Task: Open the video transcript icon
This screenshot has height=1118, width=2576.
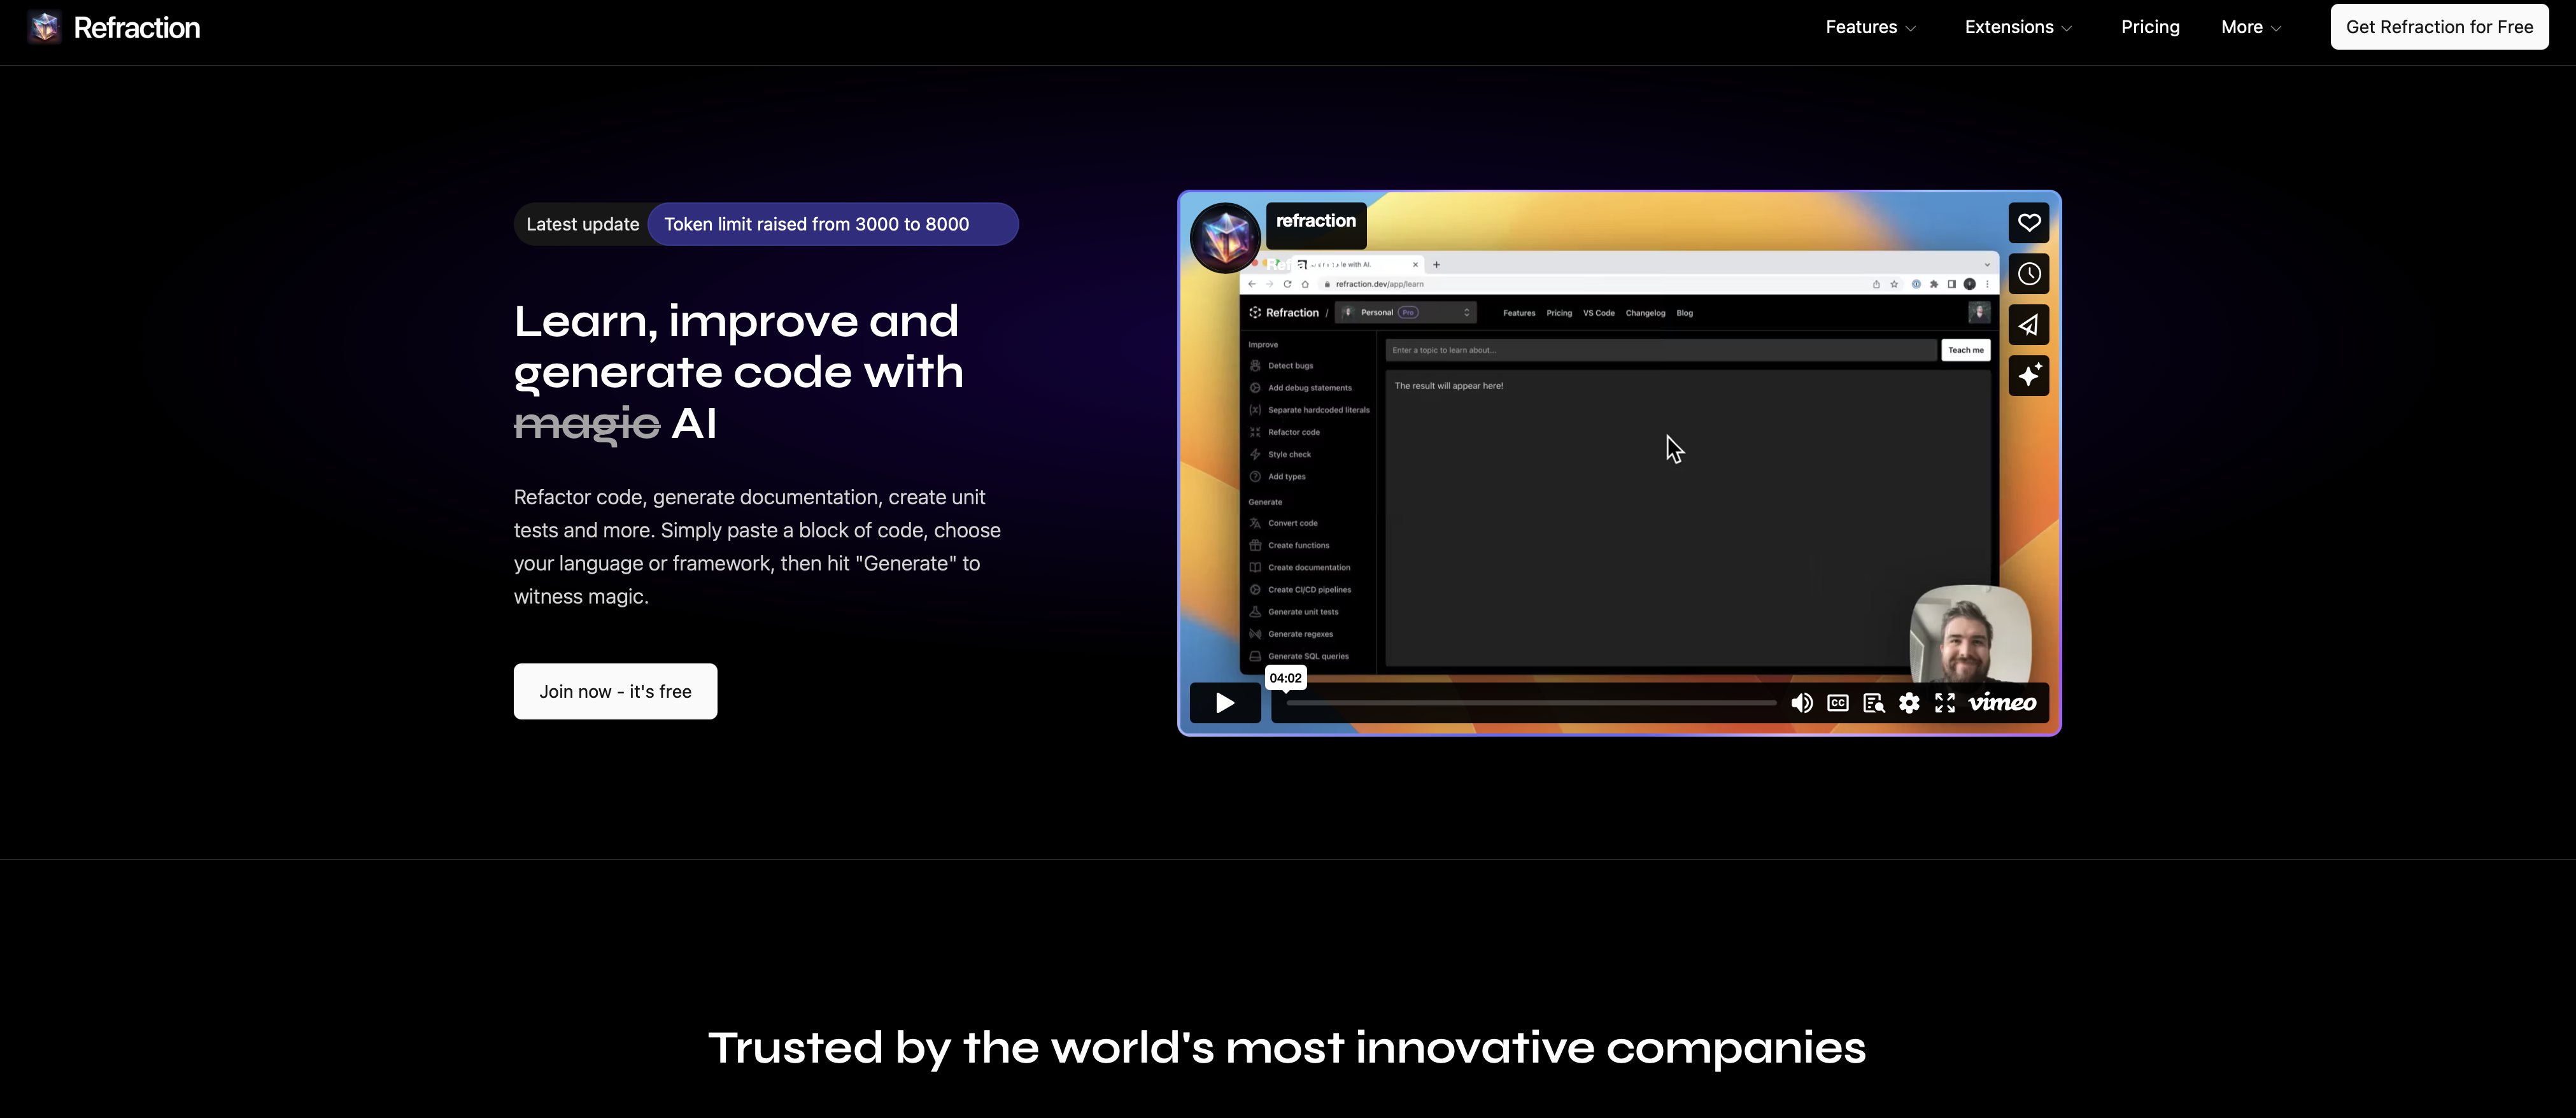Action: coord(1873,703)
